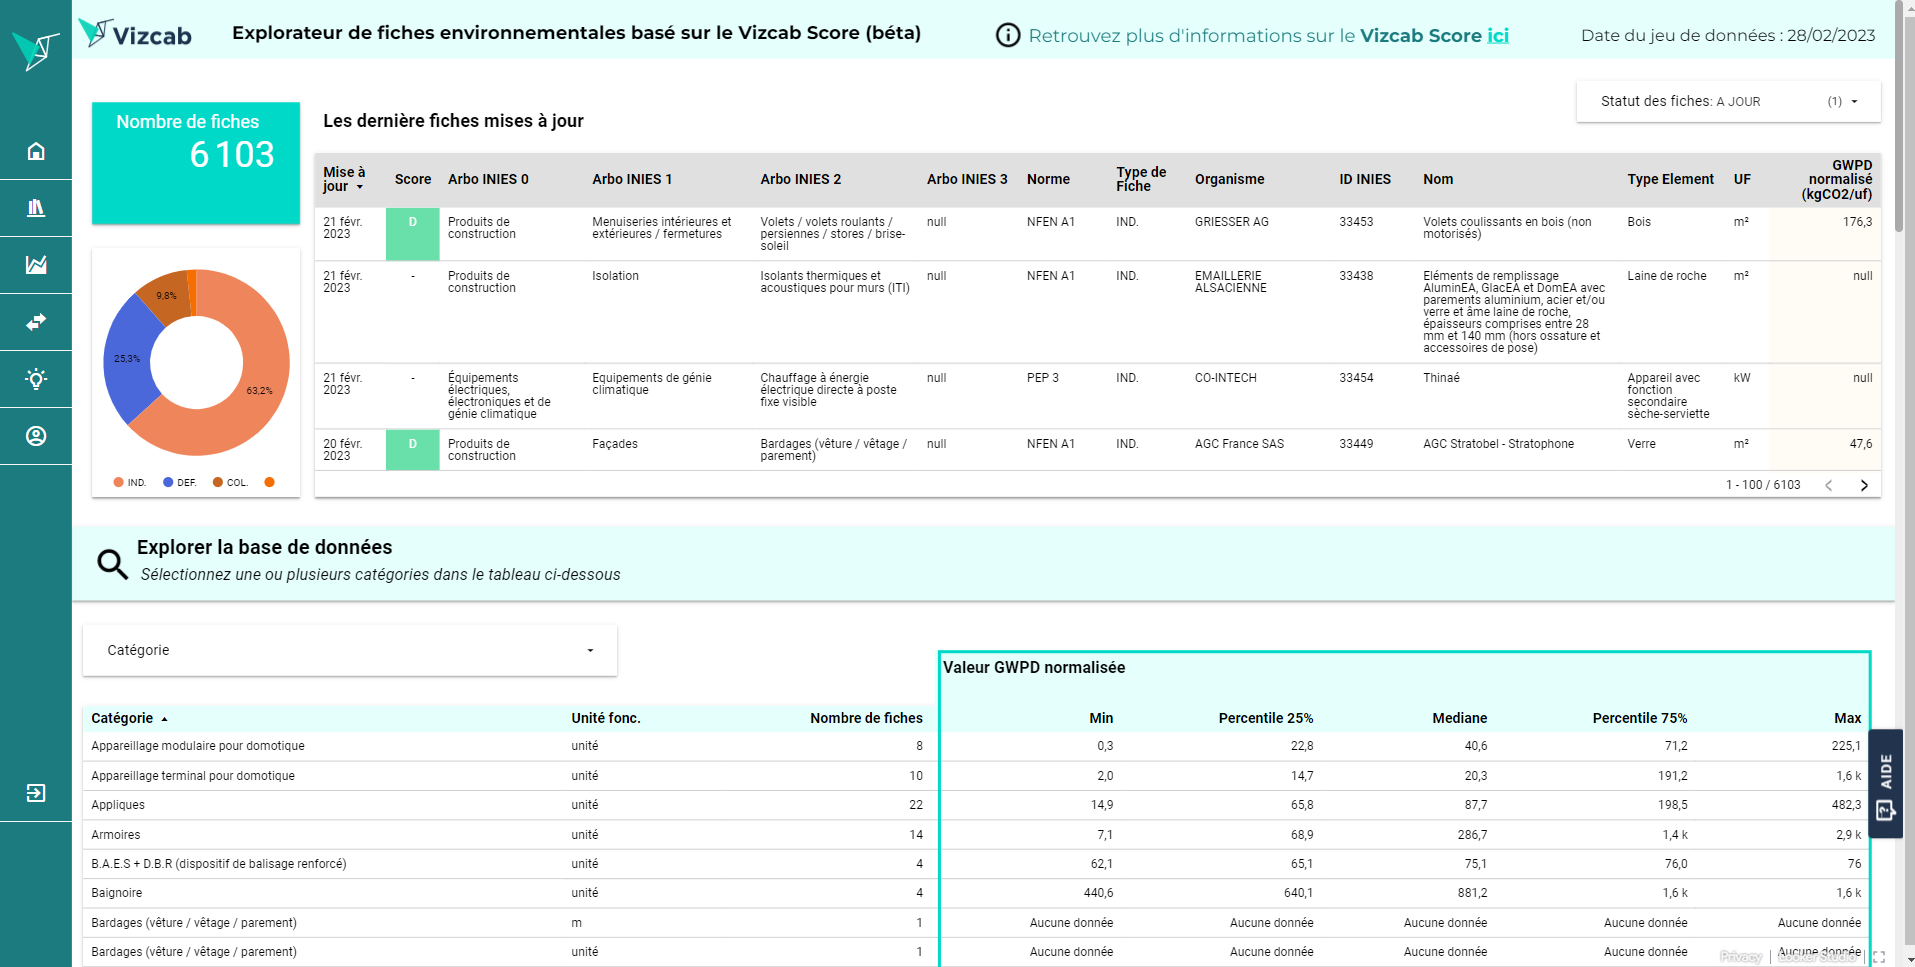Click '1 - 100 / 6103' pagination text
Screen dimensions: 1915x967
pyautogui.click(x=1762, y=485)
